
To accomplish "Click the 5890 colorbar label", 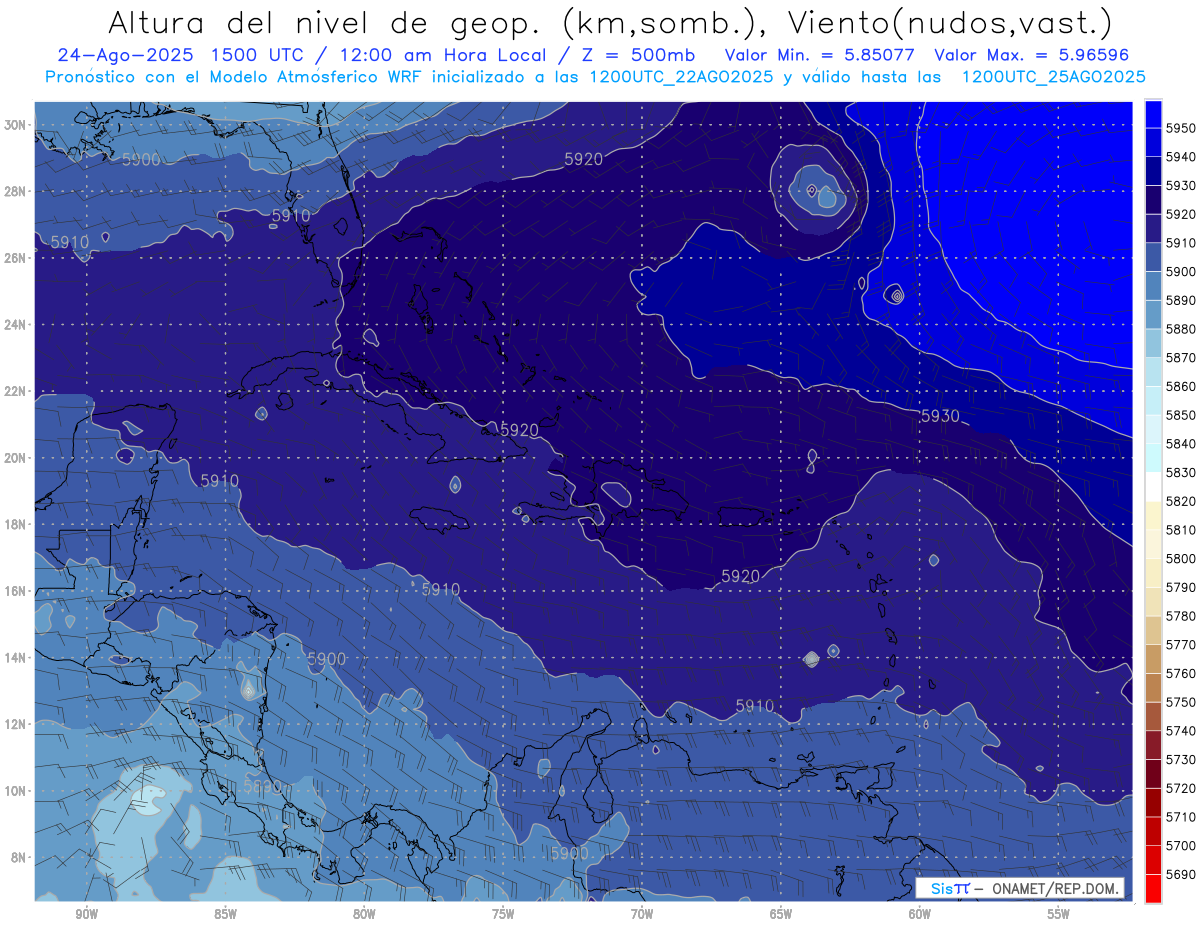I will (x=1182, y=300).
